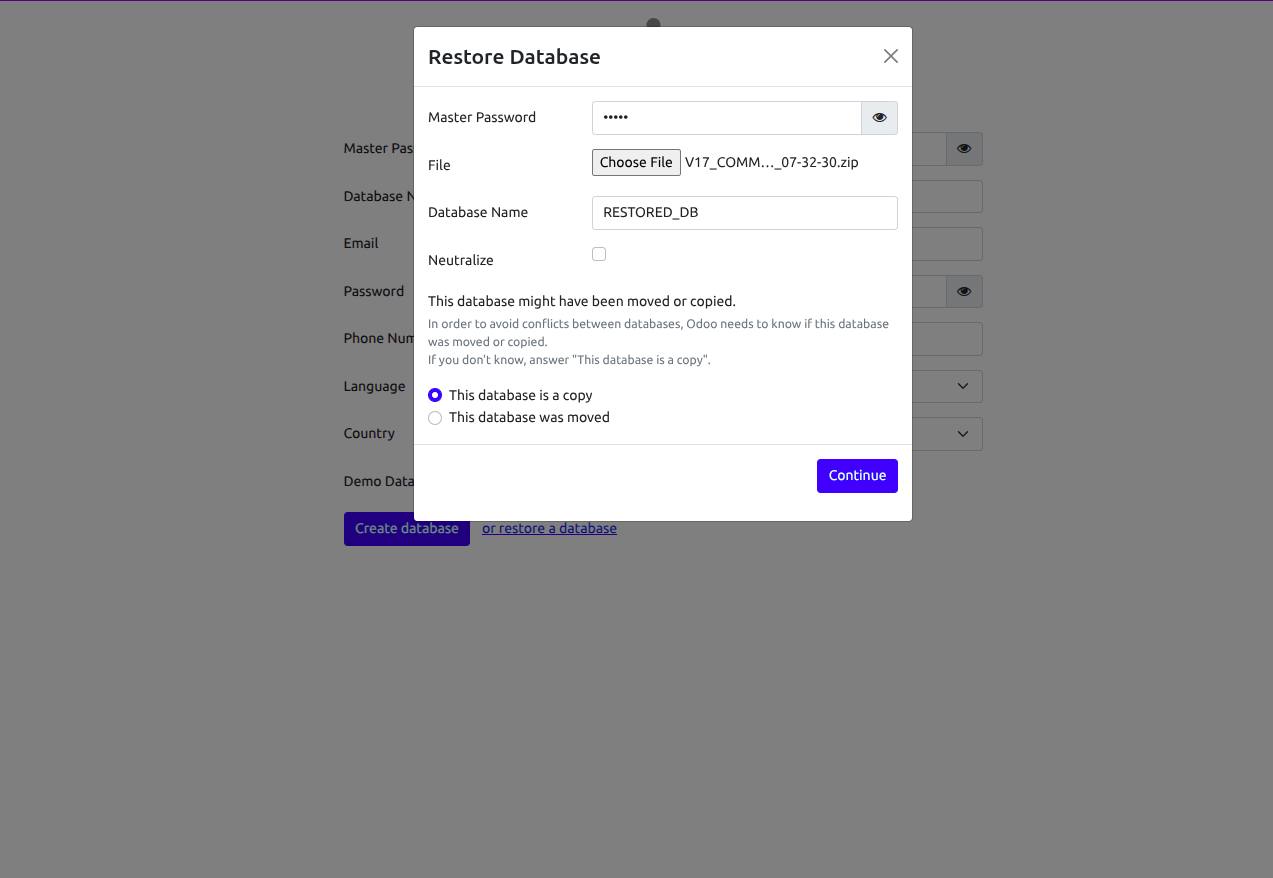Click the background form's Database Name input

pos(946,197)
